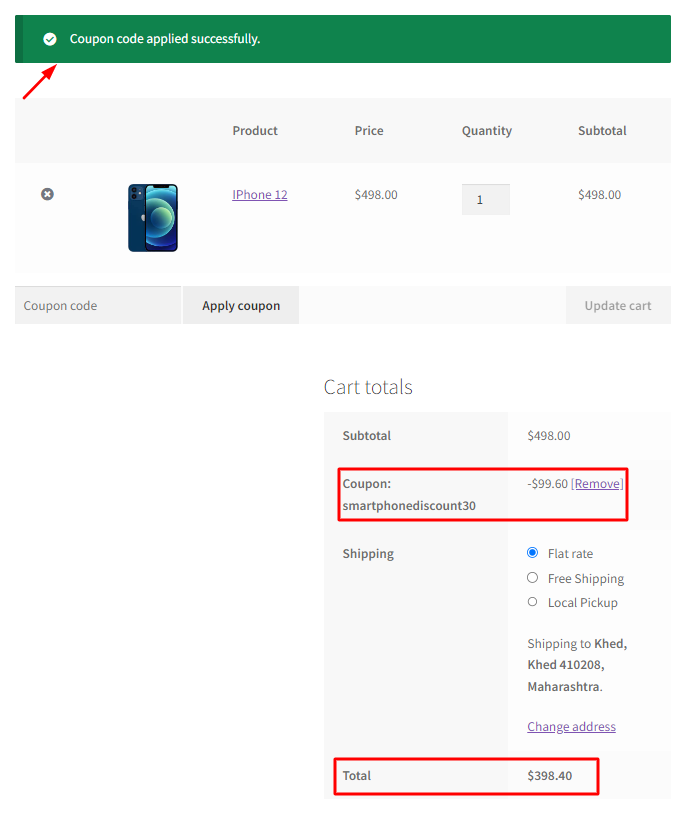Click the Total amount $398.40
Image resolution: width=687 pixels, height=815 pixels.
coord(549,775)
